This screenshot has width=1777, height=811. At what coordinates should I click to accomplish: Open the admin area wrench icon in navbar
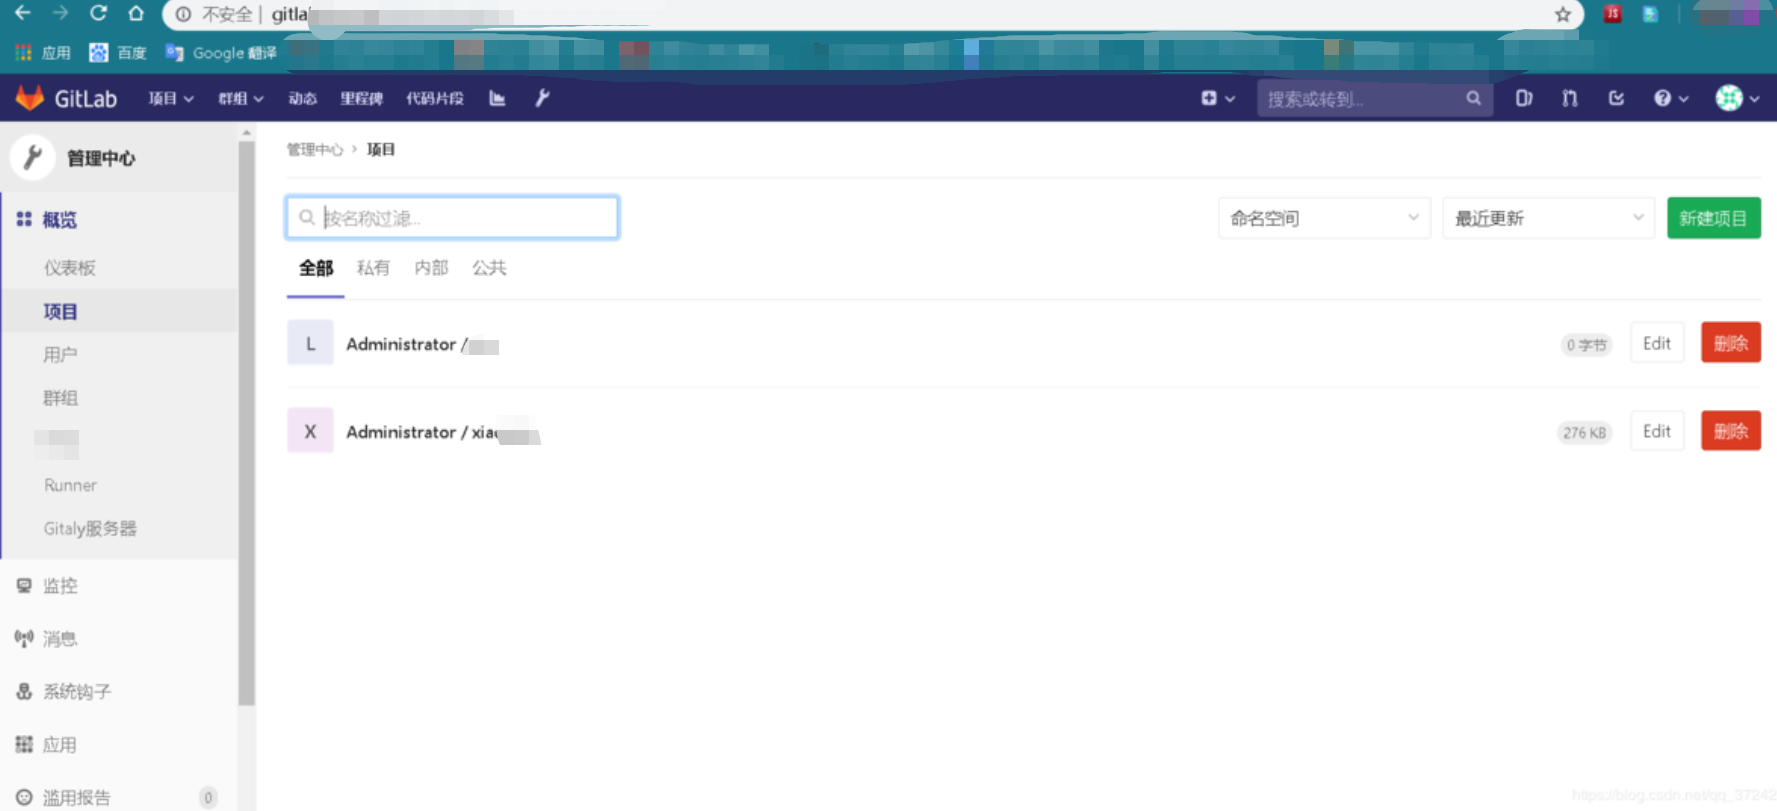542,98
